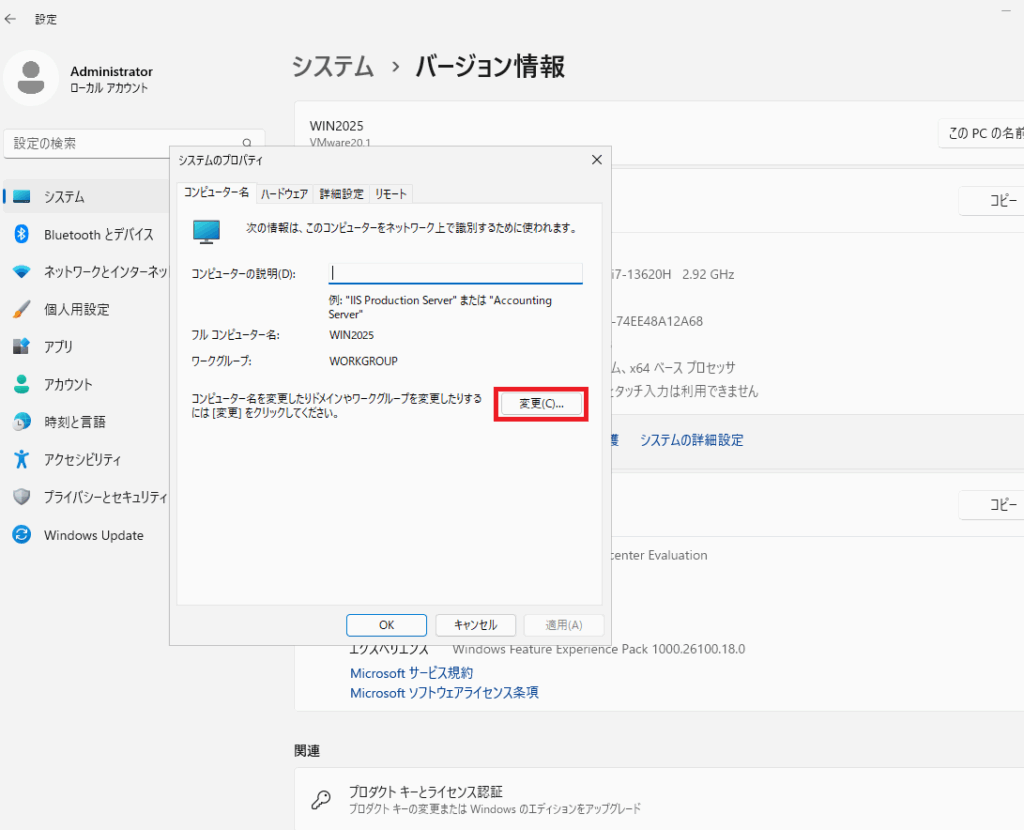1024x830 pixels.
Task: Click the Accounts person icon
Action: [x=22, y=384]
